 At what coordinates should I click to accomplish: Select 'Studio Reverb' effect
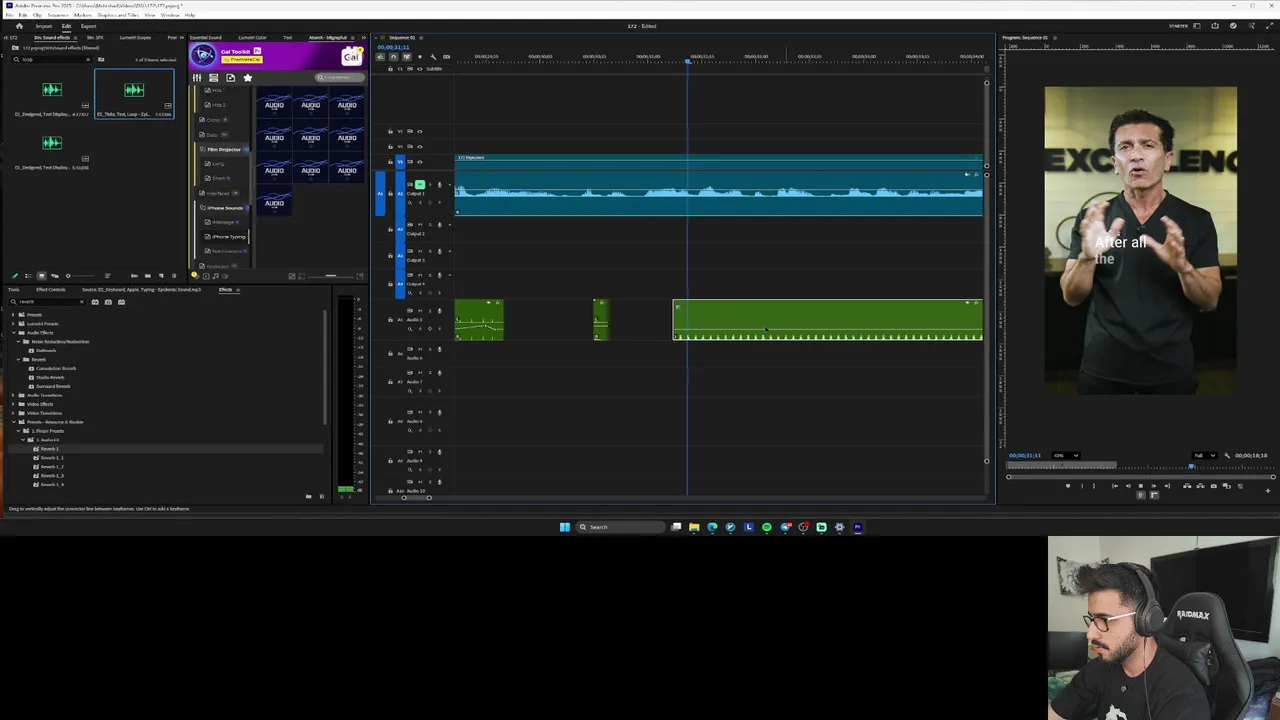pos(50,377)
